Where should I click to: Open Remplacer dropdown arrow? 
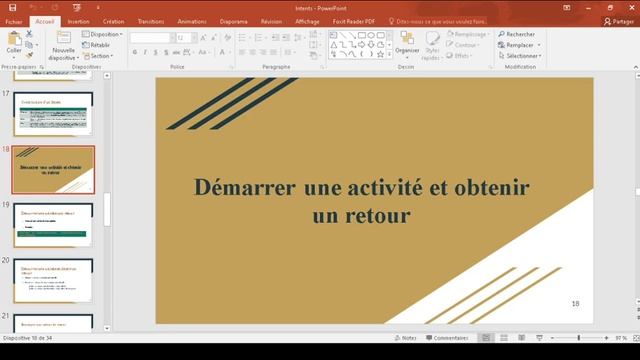pyautogui.click(x=539, y=45)
